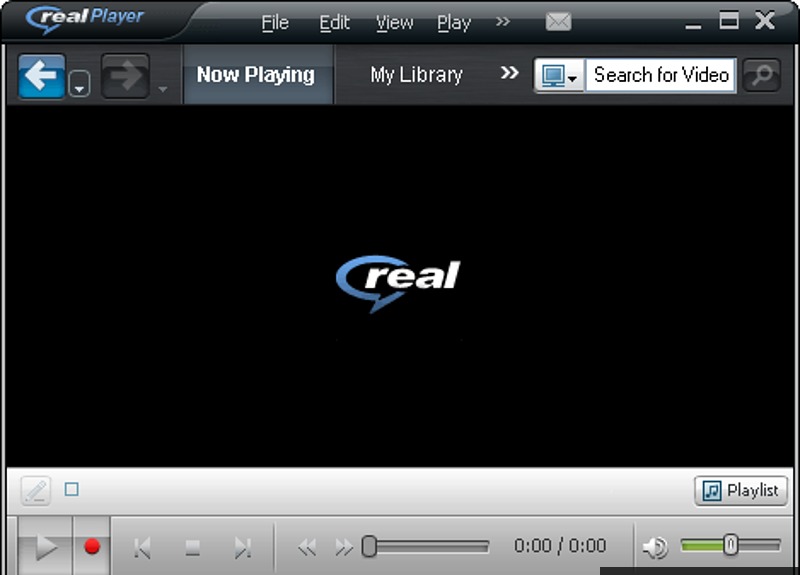The image size is (800, 575).
Task: Open the search type monitor dropdown
Action: [x=559, y=76]
